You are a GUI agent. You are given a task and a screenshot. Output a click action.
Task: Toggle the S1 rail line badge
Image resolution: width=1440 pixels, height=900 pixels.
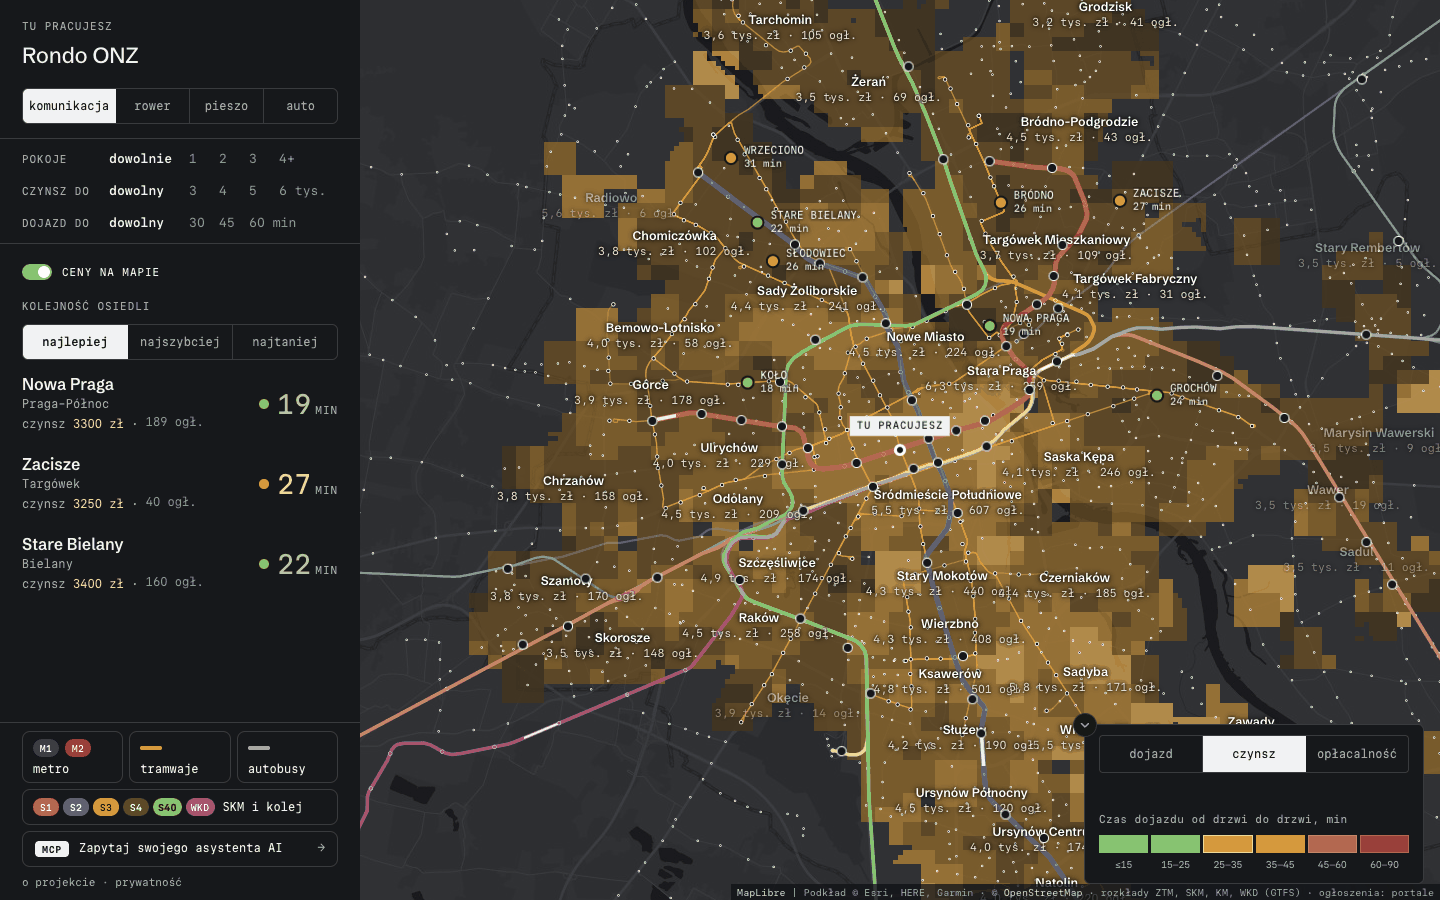point(46,807)
